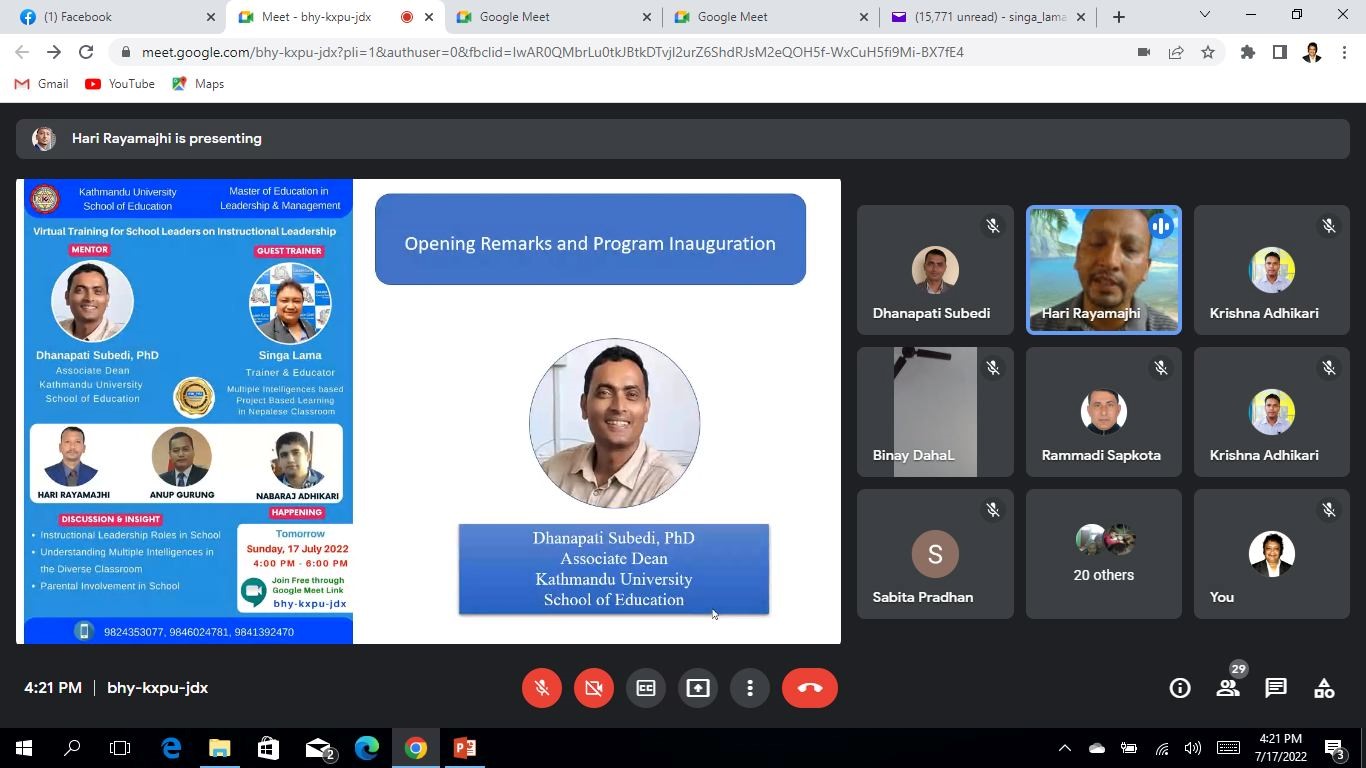
Task: Open PowerPoint from the taskbar
Action: (465, 748)
